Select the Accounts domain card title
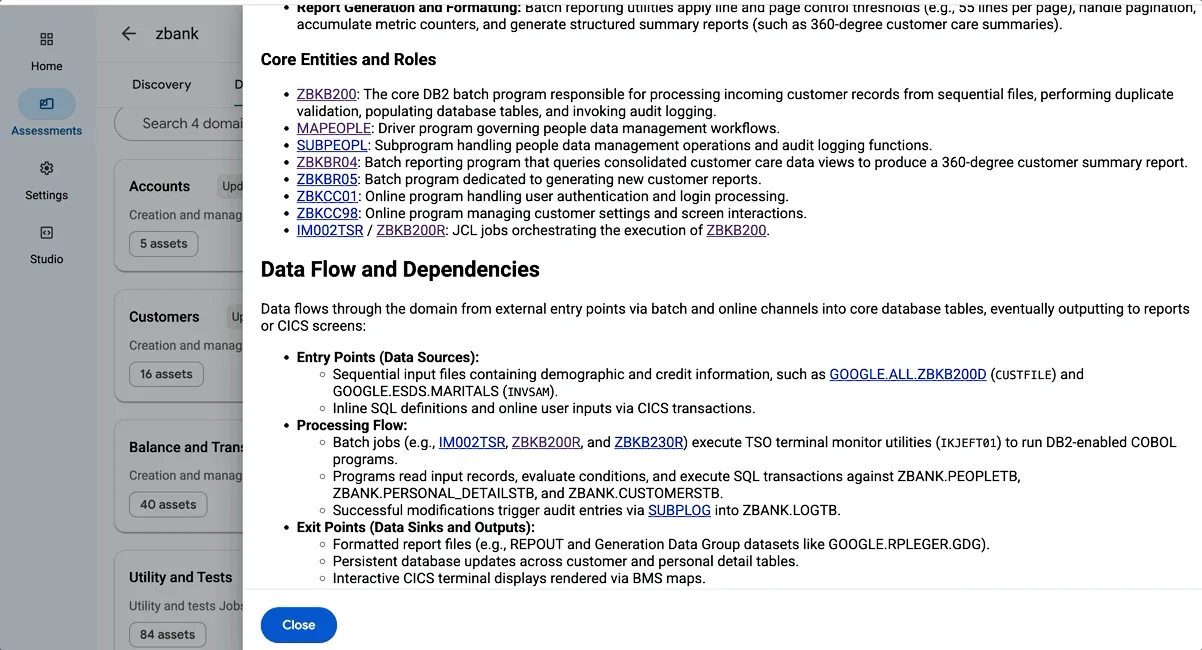 (159, 186)
